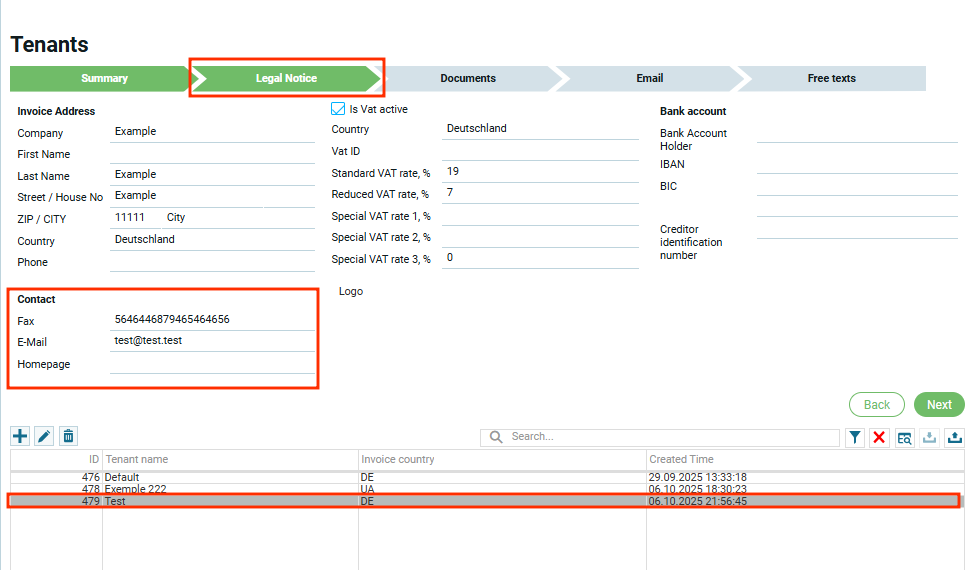
Task: Select the Free texts step tab
Action: click(831, 78)
